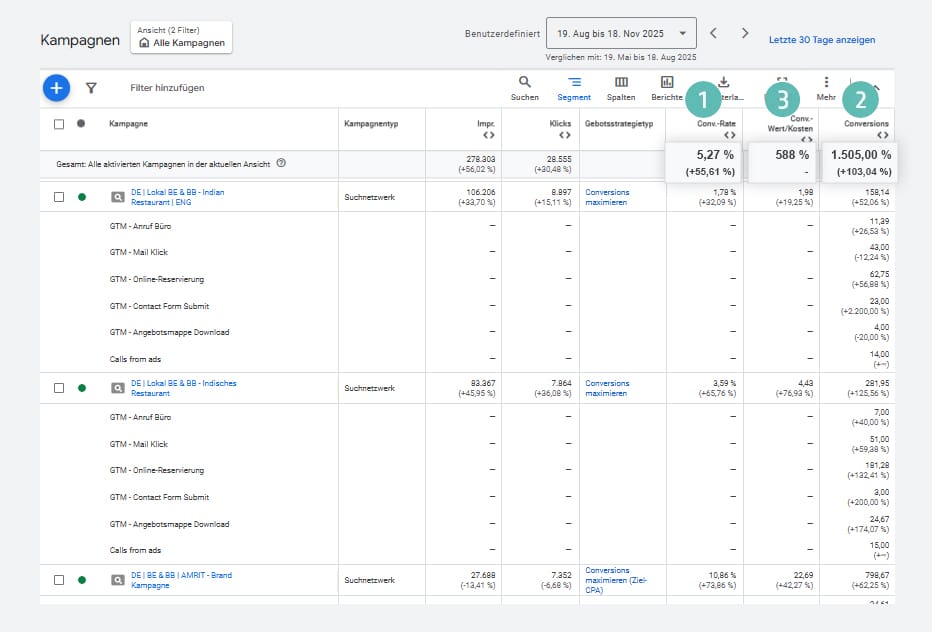
Task: Expand the Impr. column resize arrows
Action: click(488, 135)
